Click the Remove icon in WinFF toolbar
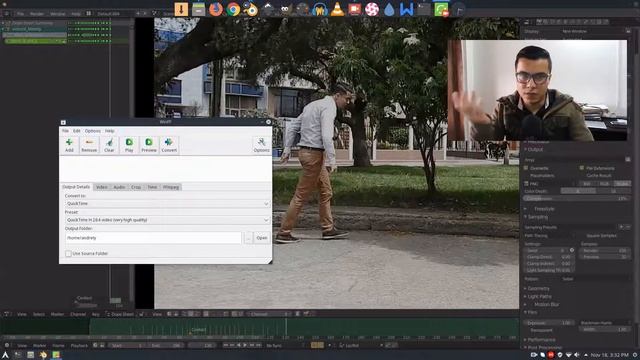 pyautogui.click(x=89, y=145)
